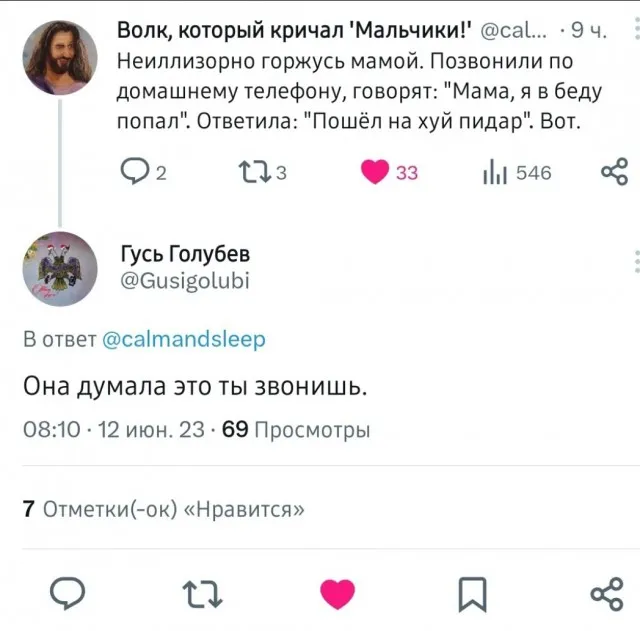Open the original poster's profile picture

60,57
